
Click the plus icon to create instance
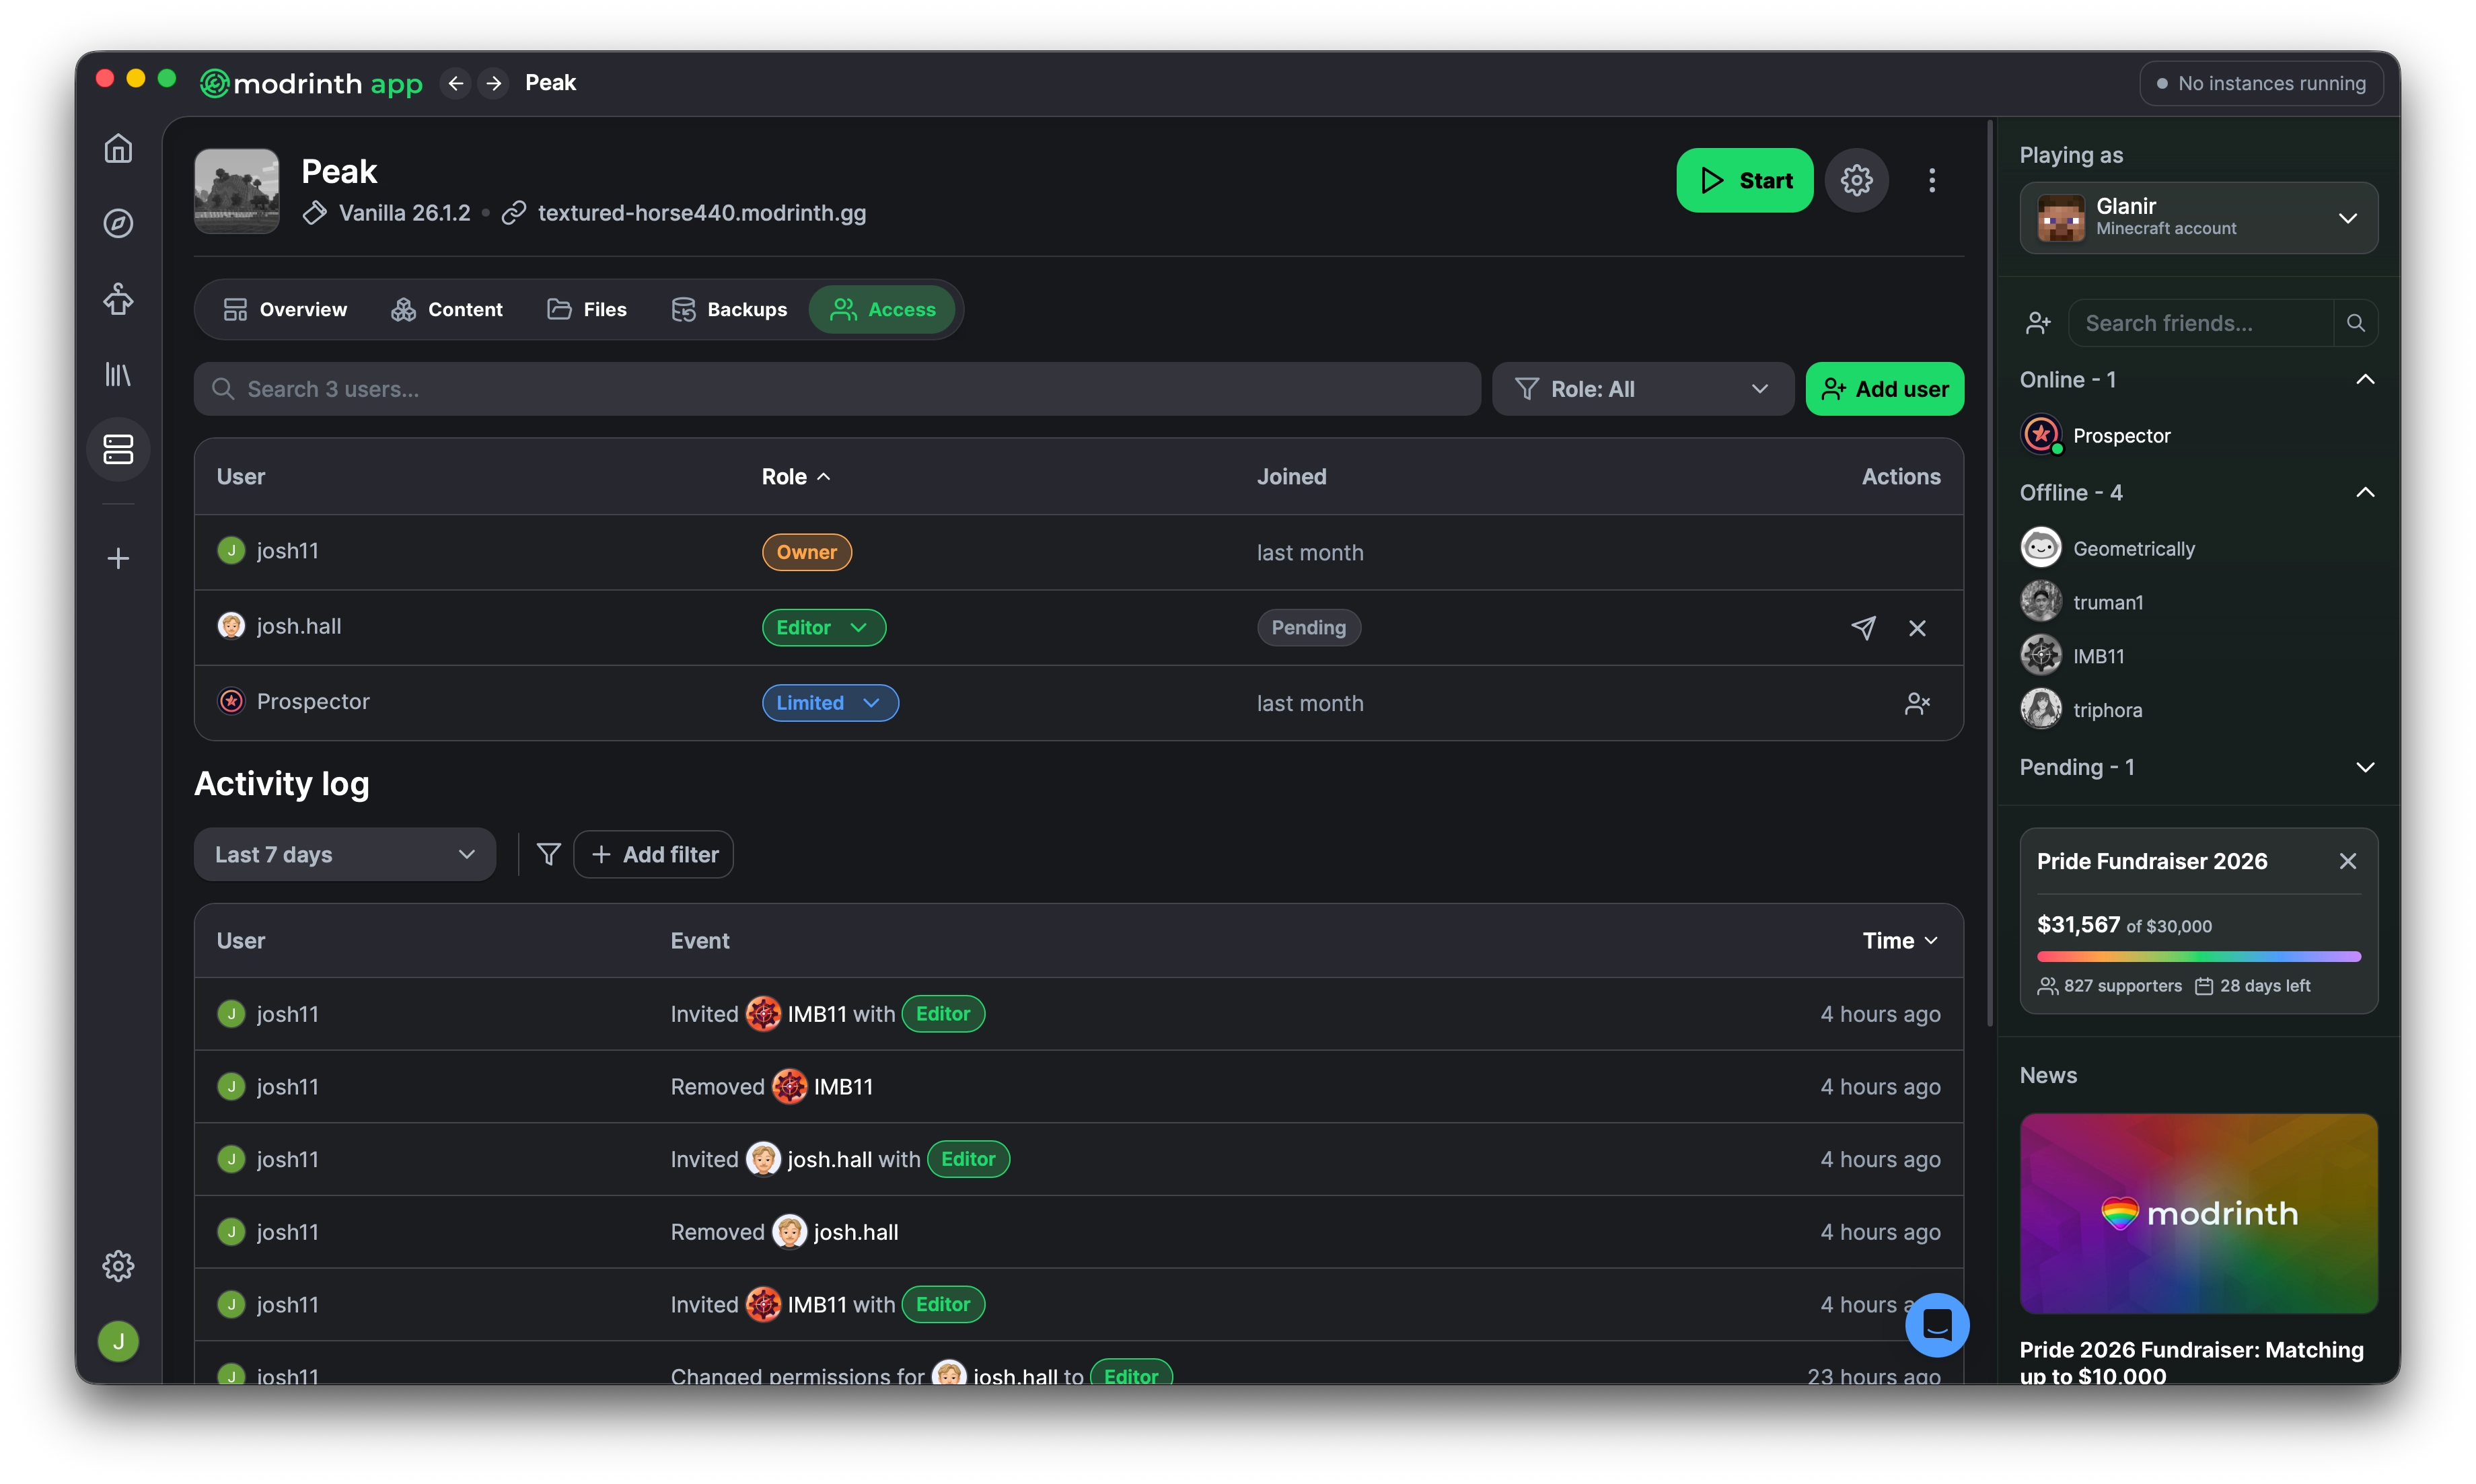coord(118,558)
